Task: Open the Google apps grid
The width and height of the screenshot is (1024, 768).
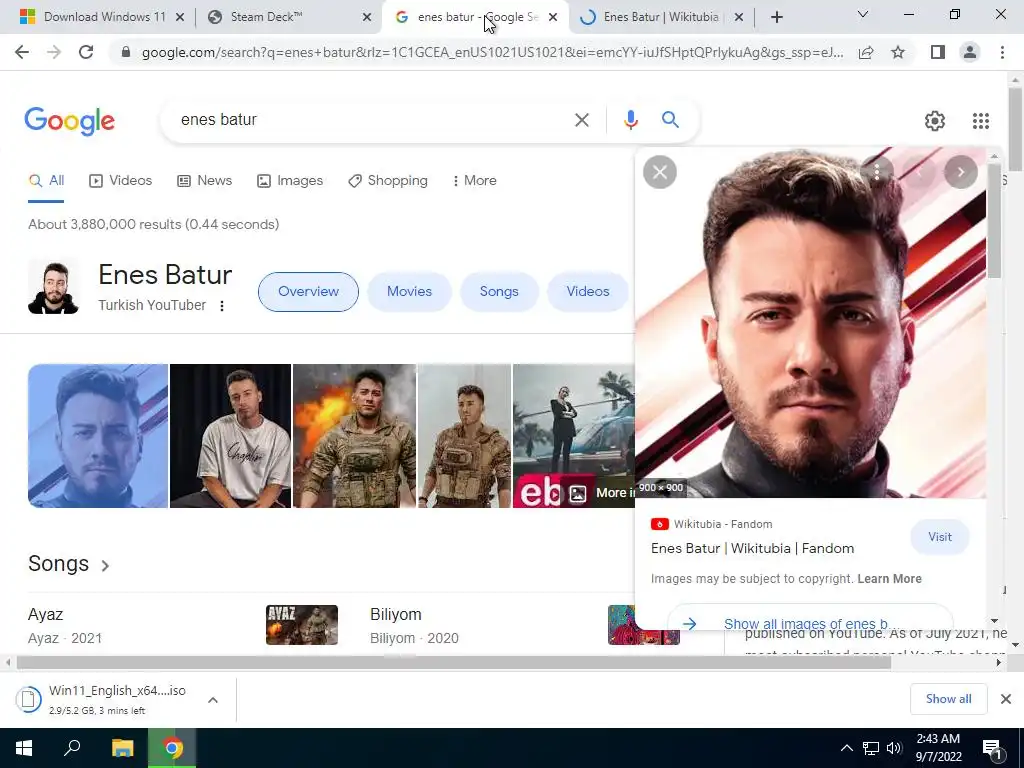Action: (980, 121)
